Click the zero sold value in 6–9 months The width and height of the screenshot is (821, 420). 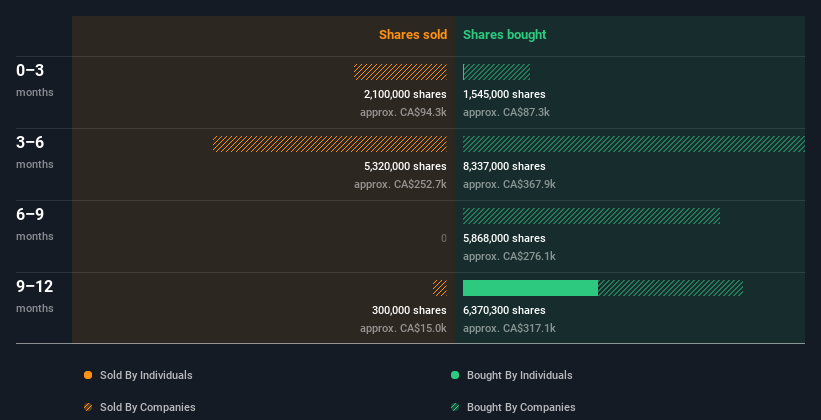pyautogui.click(x=444, y=238)
